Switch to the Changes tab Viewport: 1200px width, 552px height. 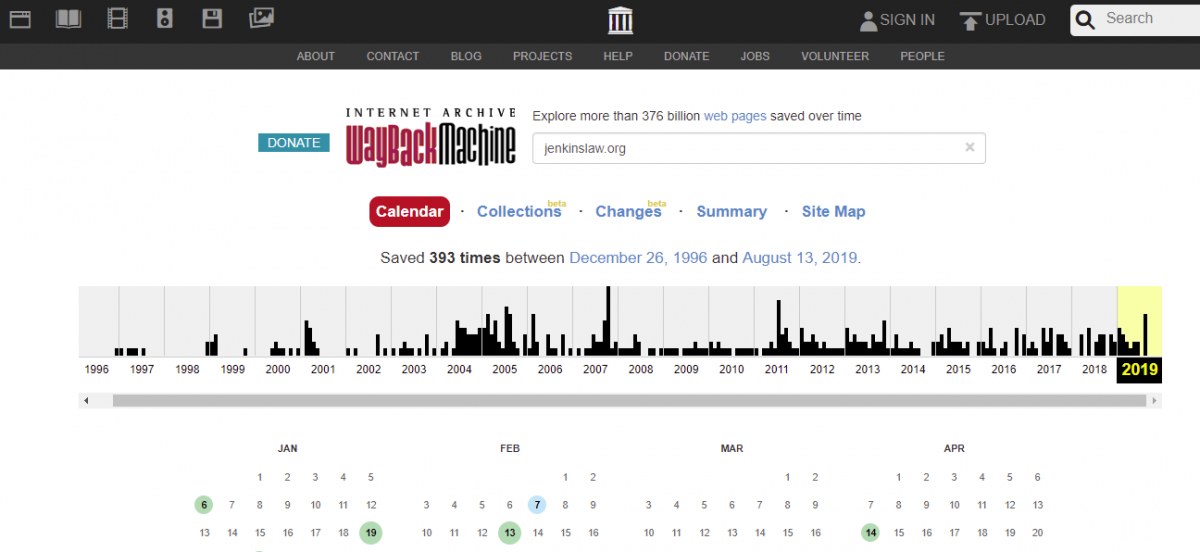click(x=628, y=211)
